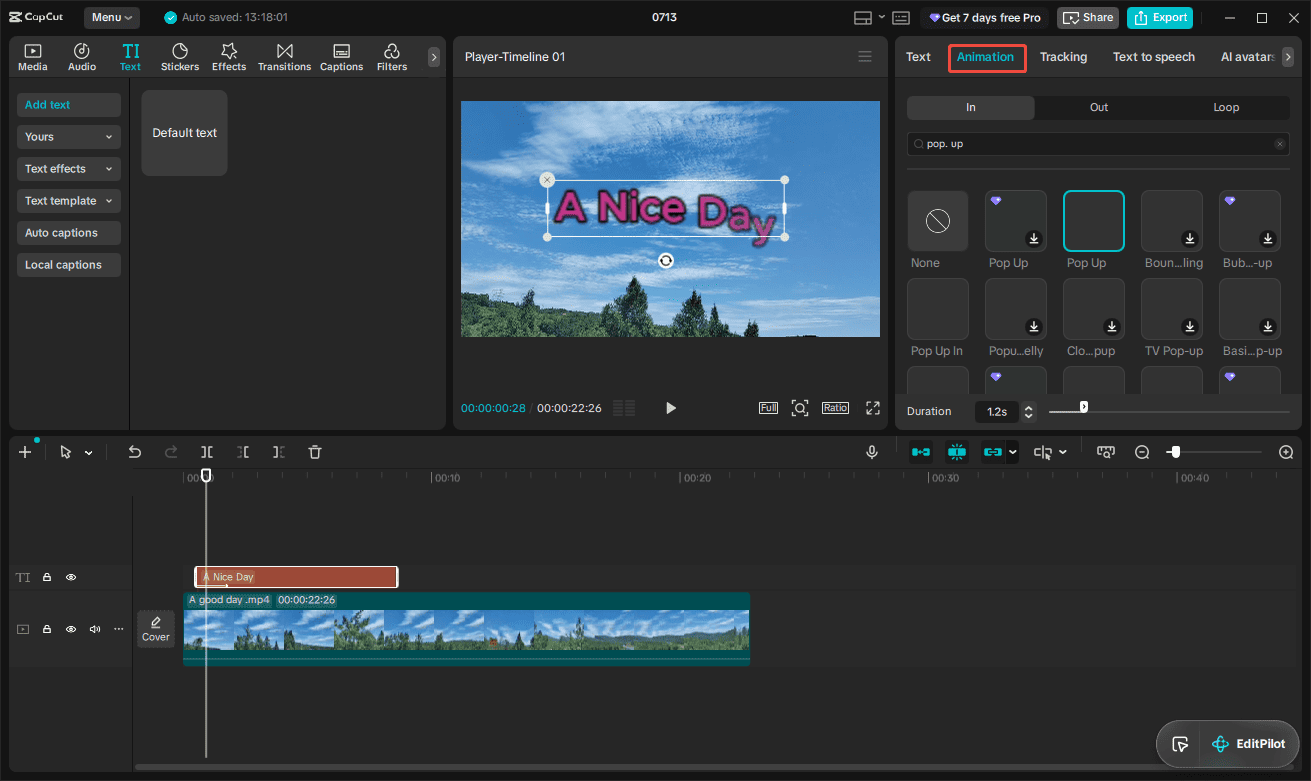Redo the last undone action
This screenshot has height=781, width=1311.
pyautogui.click(x=171, y=452)
